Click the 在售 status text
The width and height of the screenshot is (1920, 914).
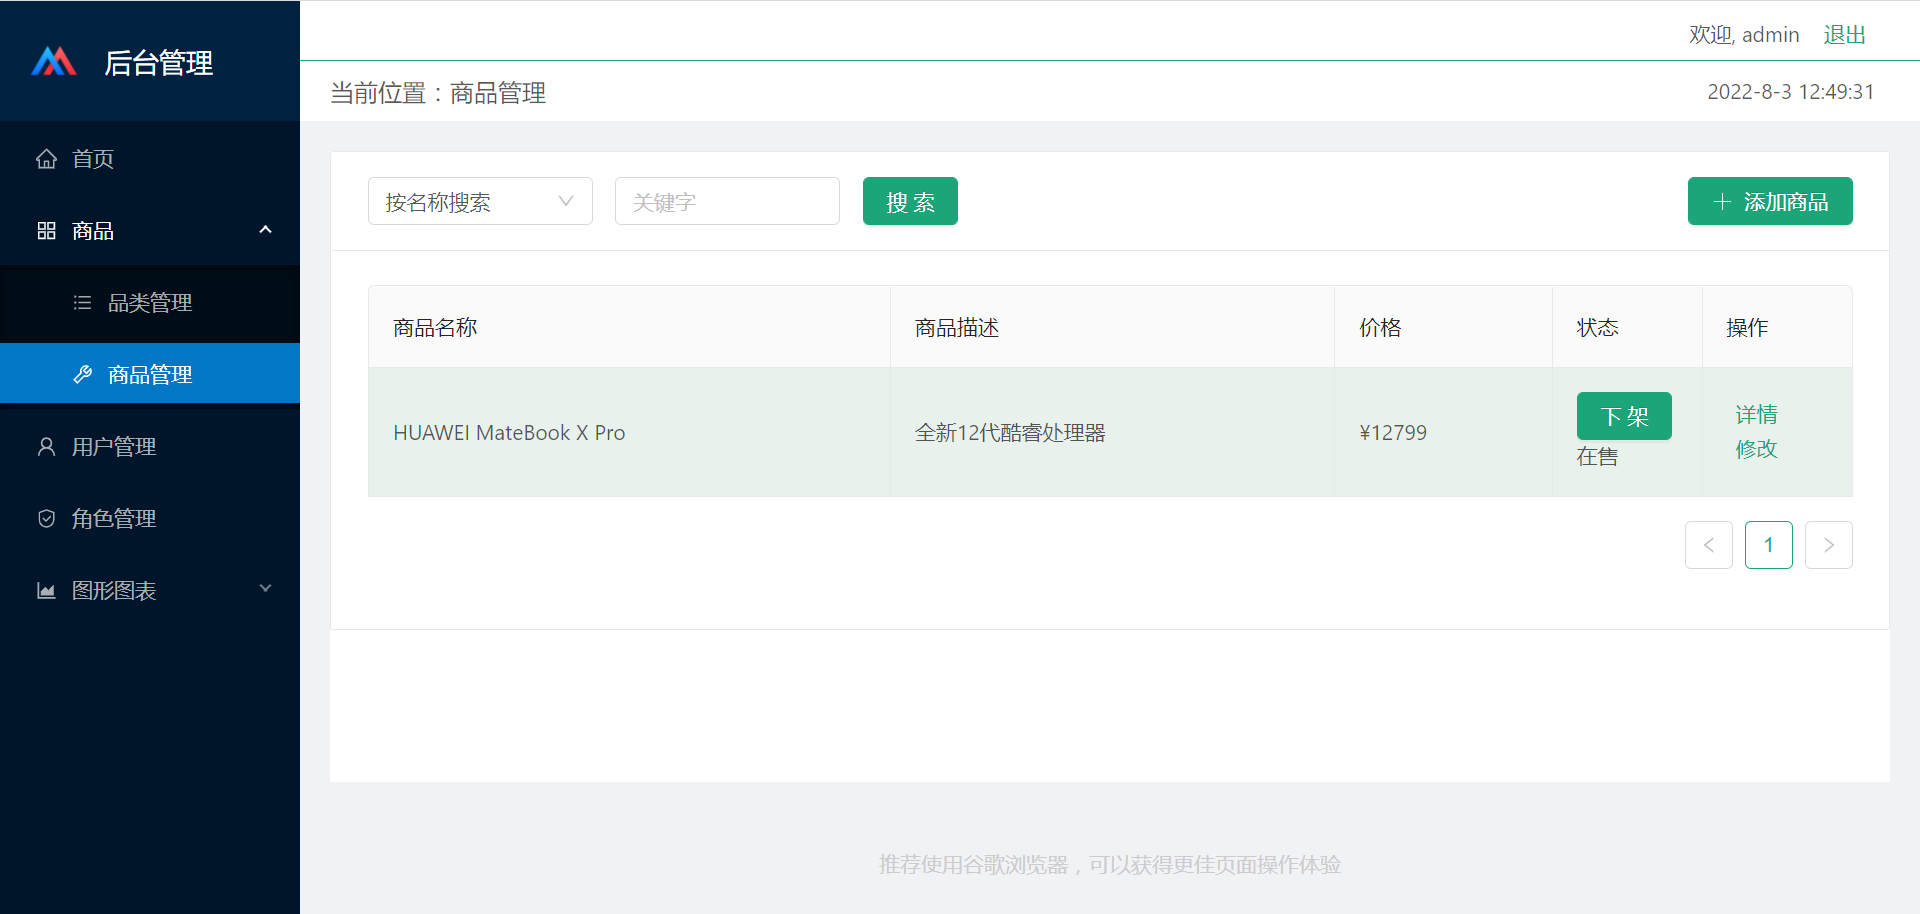[x=1597, y=457]
